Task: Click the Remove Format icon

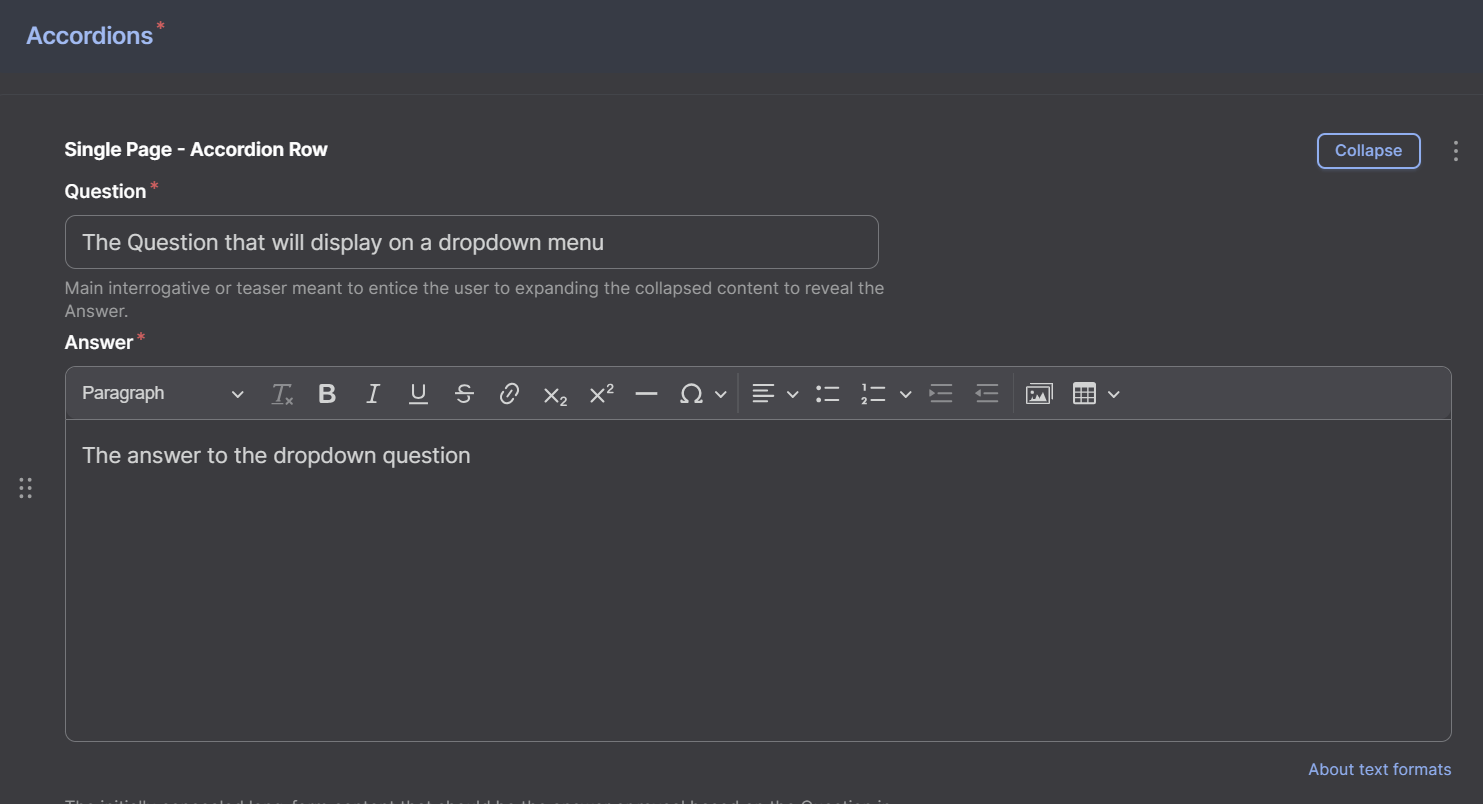Action: click(x=282, y=394)
